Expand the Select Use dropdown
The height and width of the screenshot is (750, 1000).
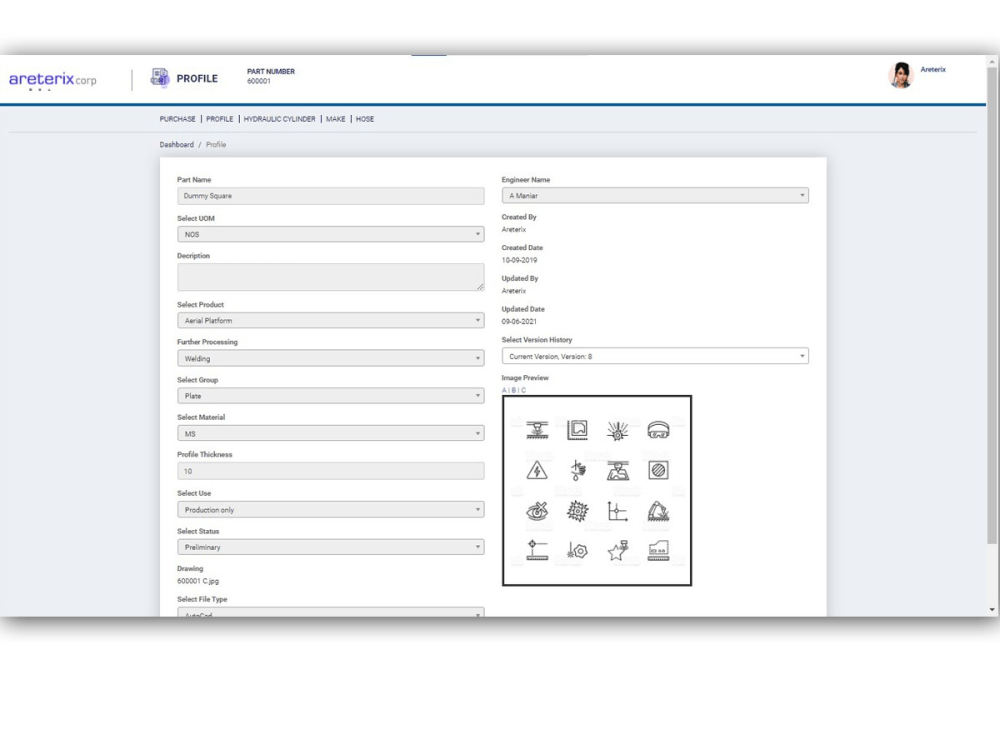pos(330,510)
